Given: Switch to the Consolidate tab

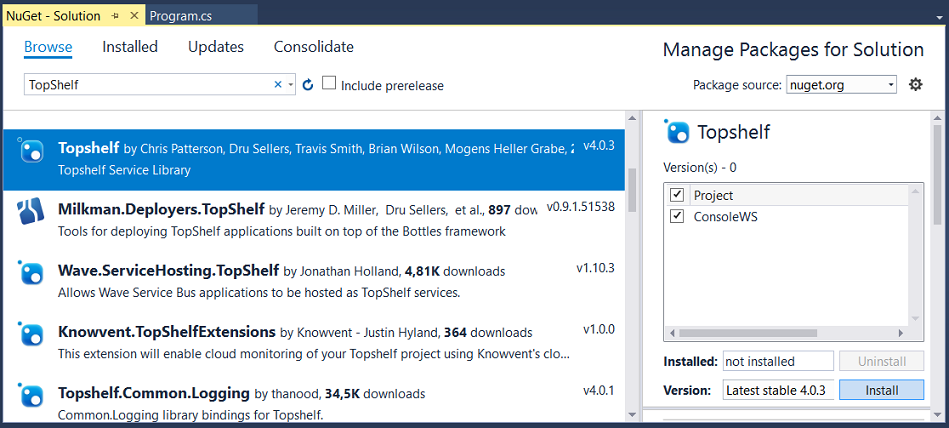Looking at the screenshot, I should point(314,47).
